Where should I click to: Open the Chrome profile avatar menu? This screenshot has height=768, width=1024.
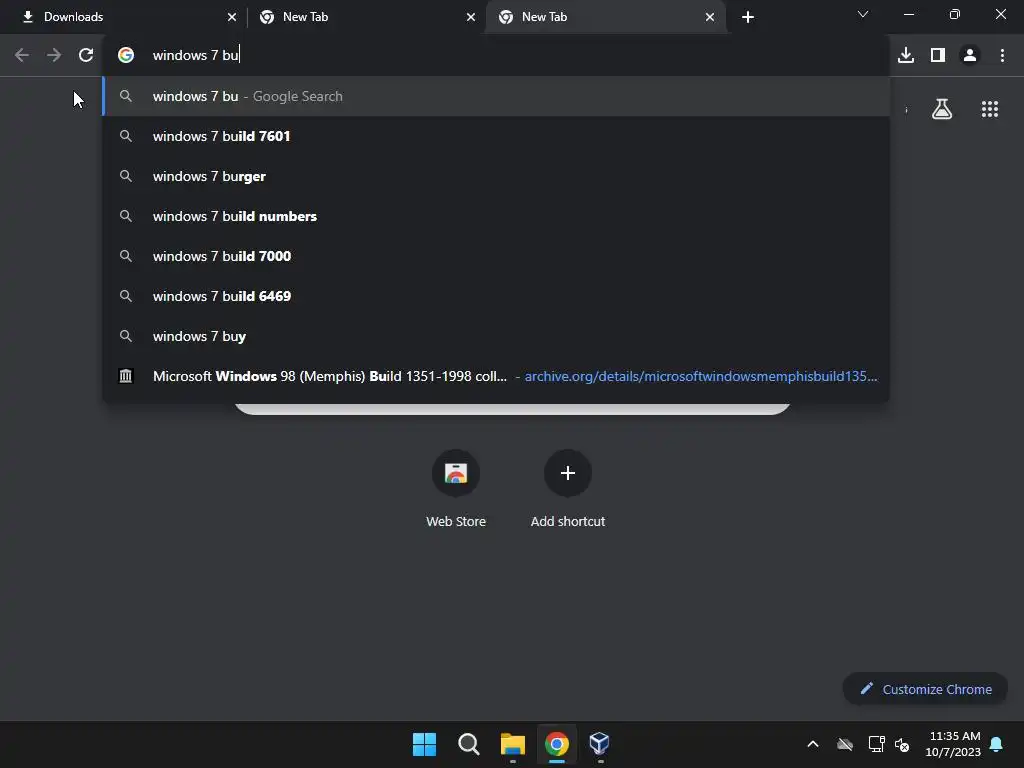(x=970, y=55)
